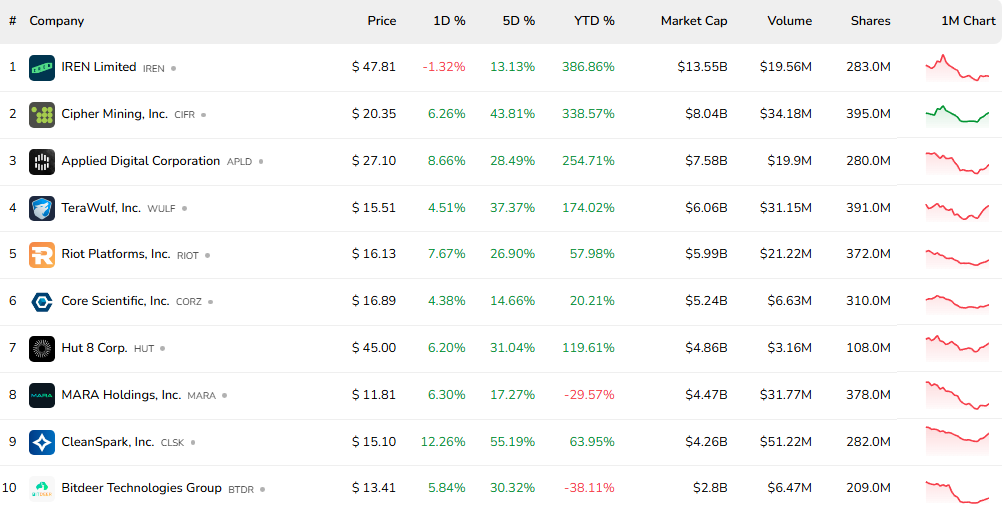Open the IREN Limited 1M chart thumbnail
The height and width of the screenshot is (512, 1002).
point(957,68)
